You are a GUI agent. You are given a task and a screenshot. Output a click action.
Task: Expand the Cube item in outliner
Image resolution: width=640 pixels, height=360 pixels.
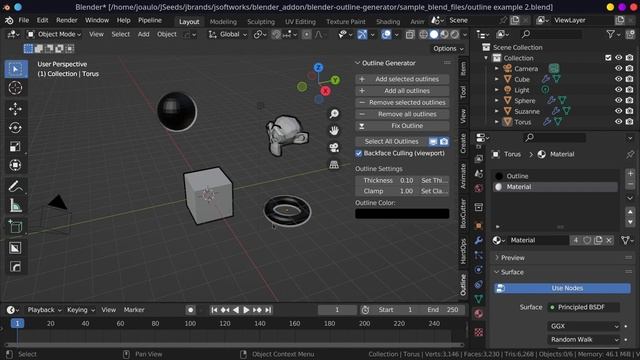[x=497, y=79]
